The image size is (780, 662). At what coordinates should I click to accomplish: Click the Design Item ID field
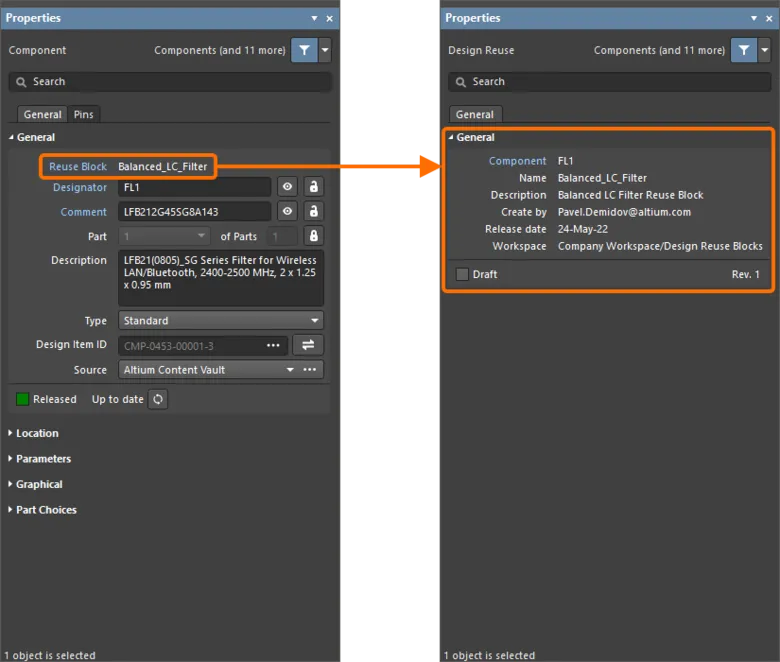tap(203, 345)
